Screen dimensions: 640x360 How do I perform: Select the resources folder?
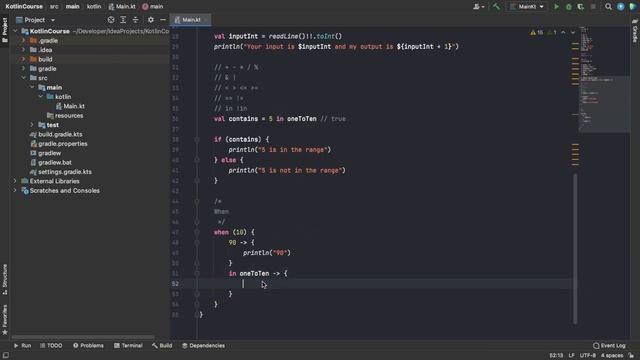[65, 116]
